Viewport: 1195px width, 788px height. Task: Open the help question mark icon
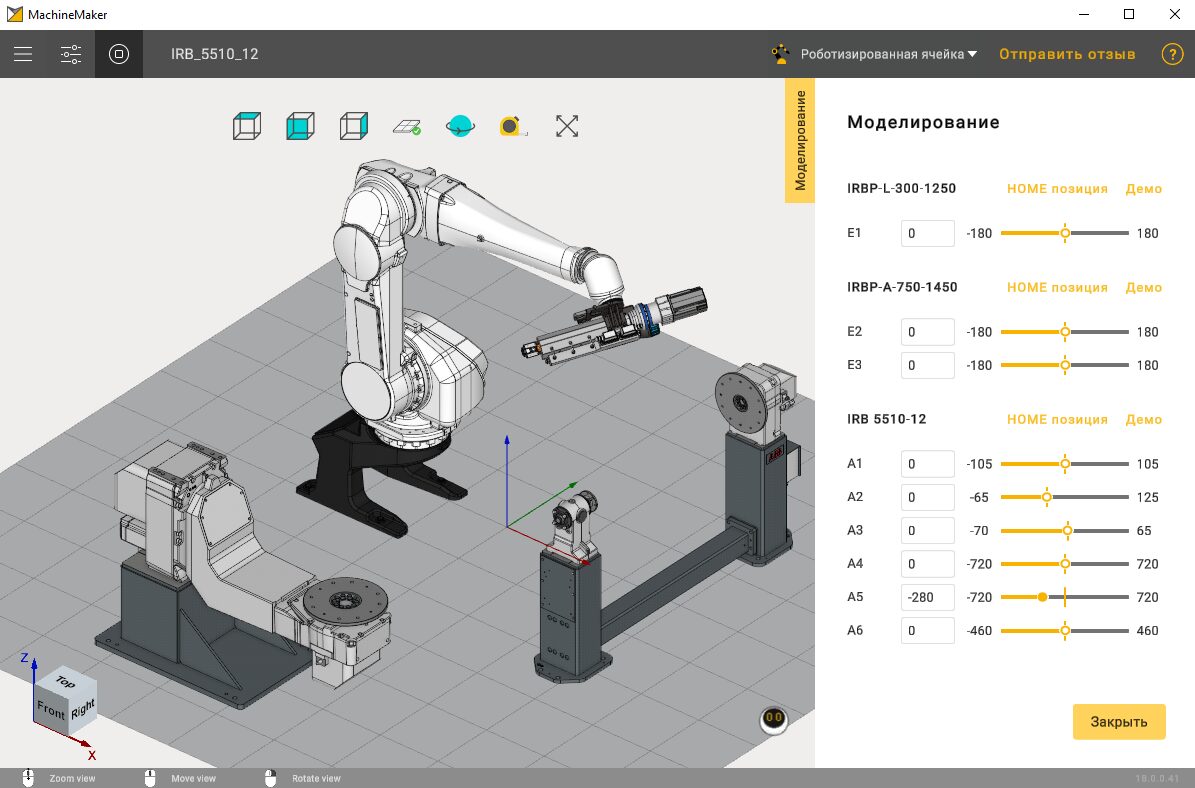click(x=1172, y=54)
